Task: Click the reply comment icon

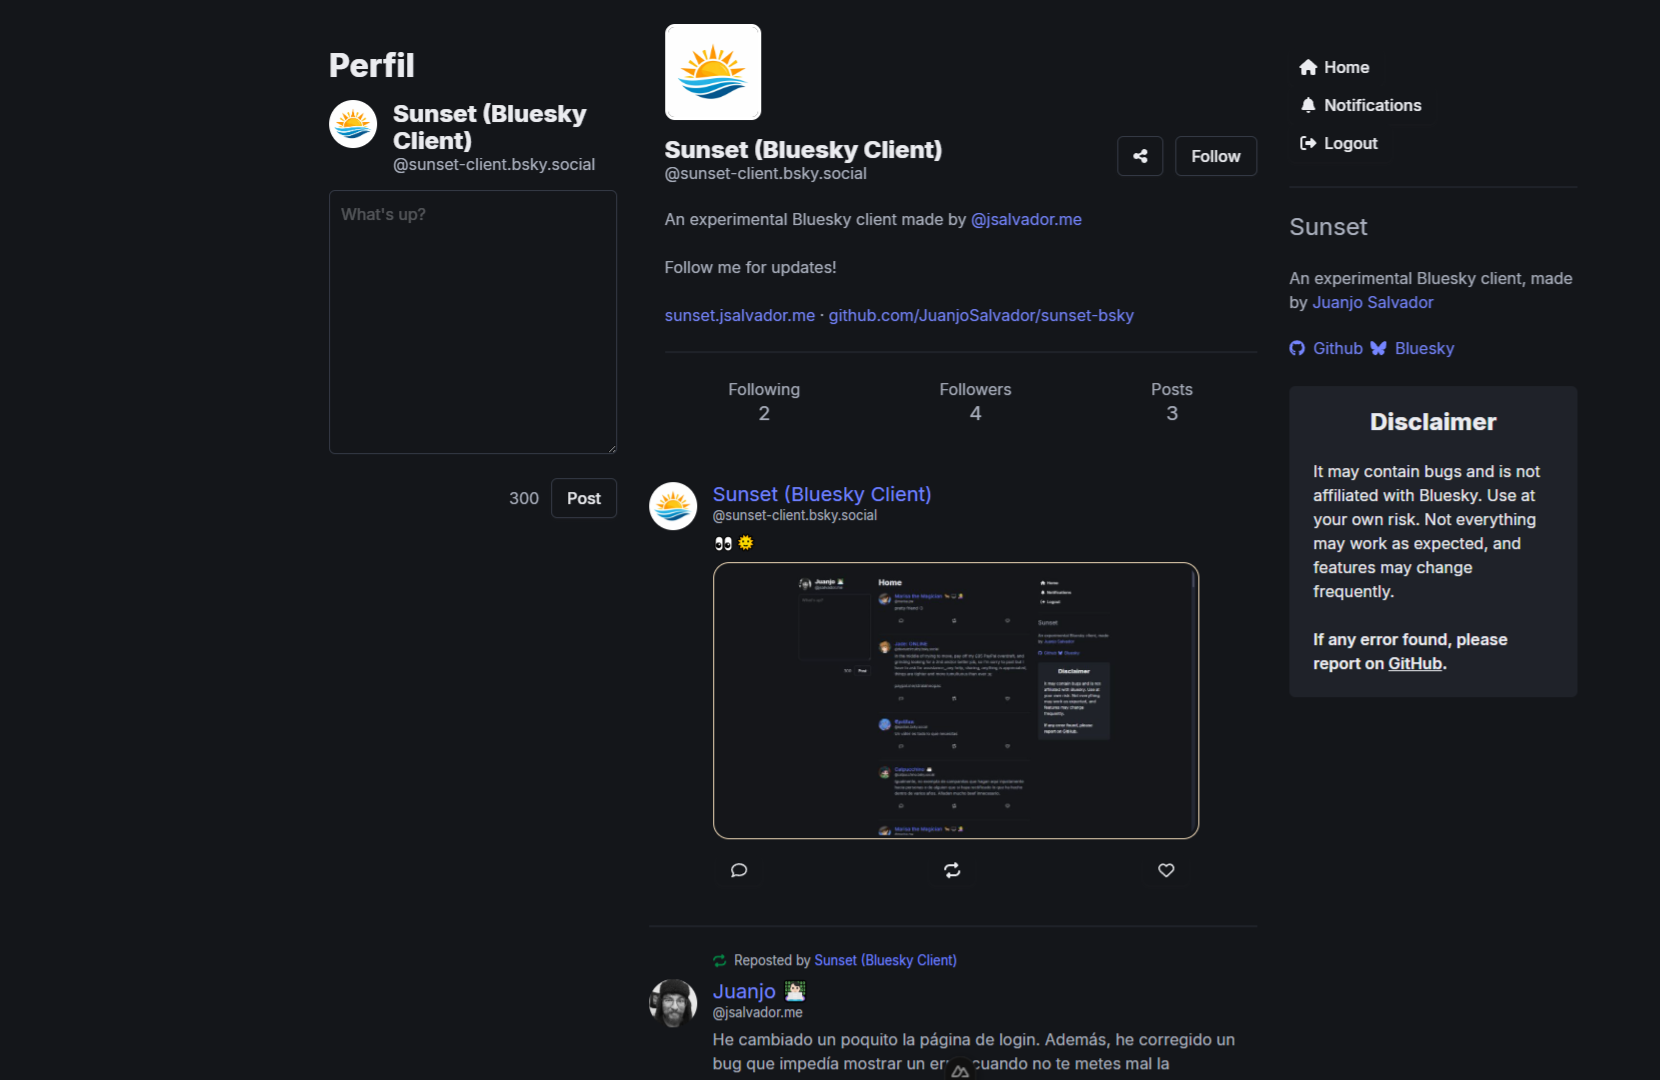Action: (739, 870)
